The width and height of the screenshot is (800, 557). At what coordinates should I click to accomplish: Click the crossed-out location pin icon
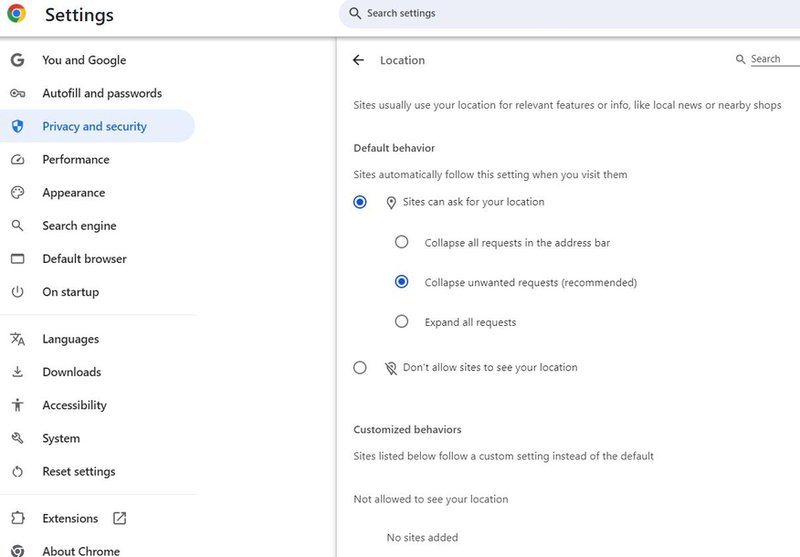point(391,368)
